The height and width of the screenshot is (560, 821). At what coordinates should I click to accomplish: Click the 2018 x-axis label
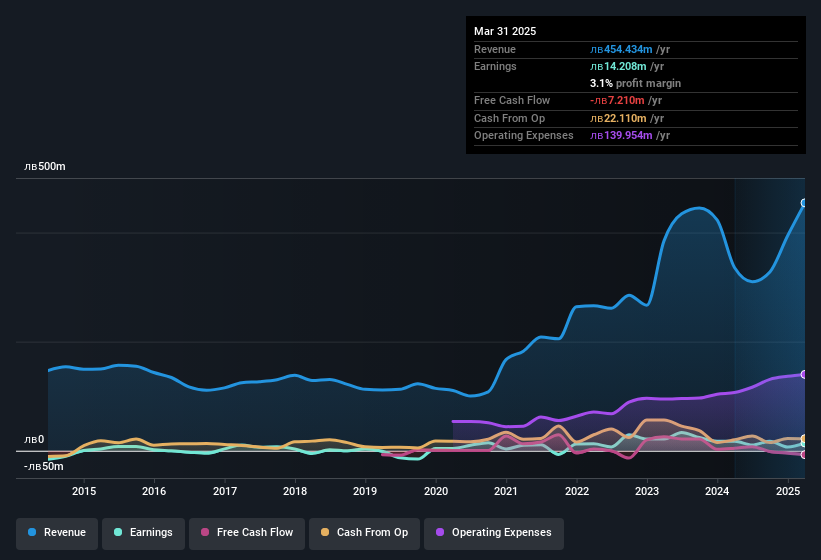[x=295, y=491]
